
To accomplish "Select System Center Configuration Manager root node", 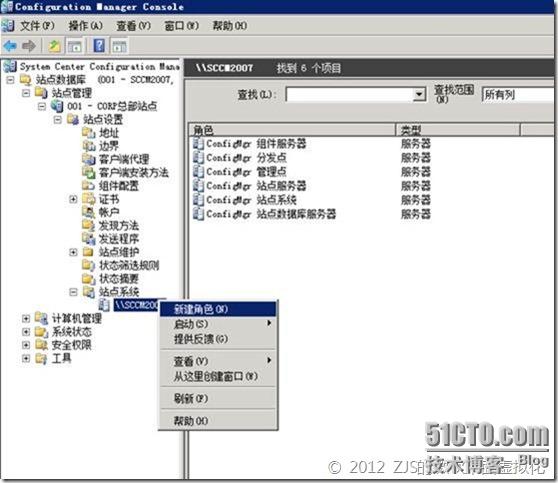I will (x=99, y=67).
